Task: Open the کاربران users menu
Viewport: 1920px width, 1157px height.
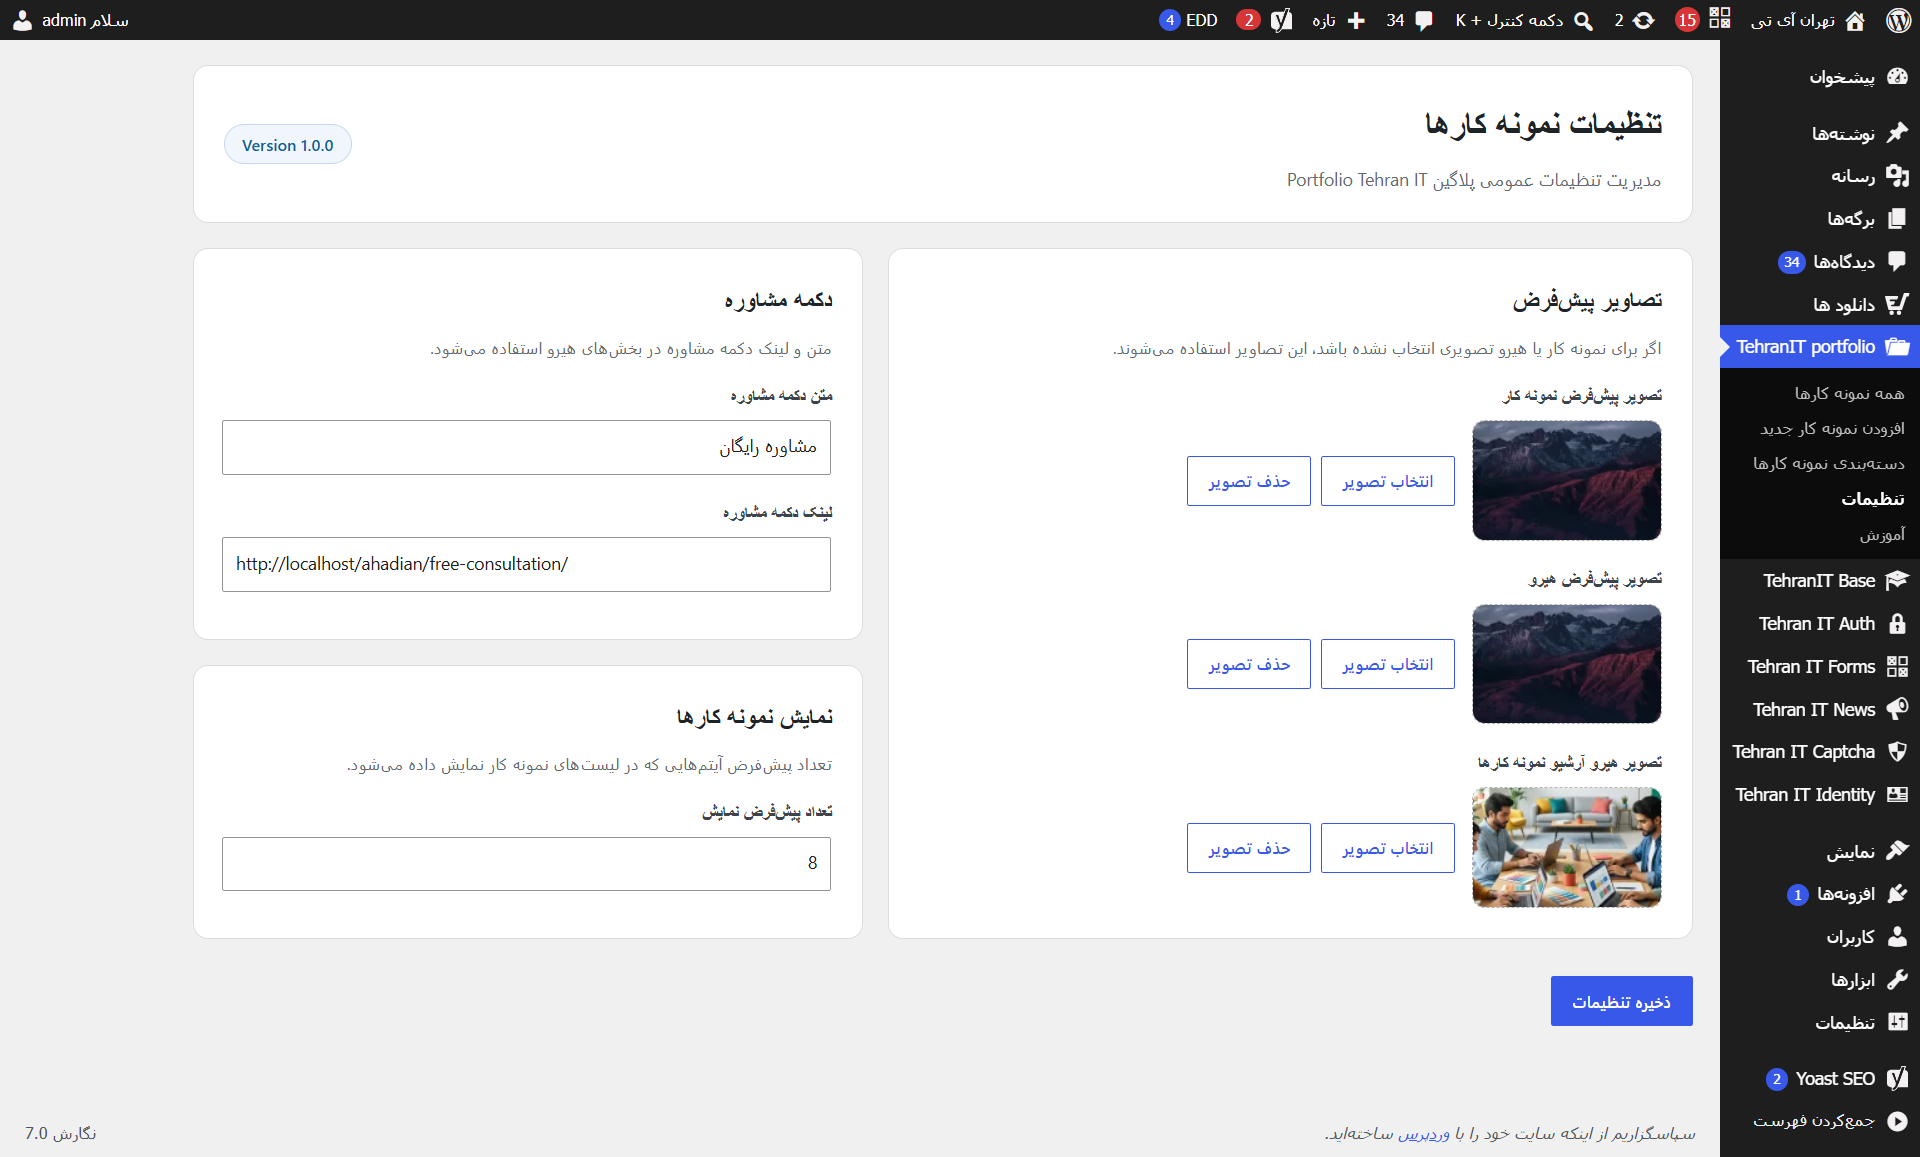Action: (x=1820, y=937)
